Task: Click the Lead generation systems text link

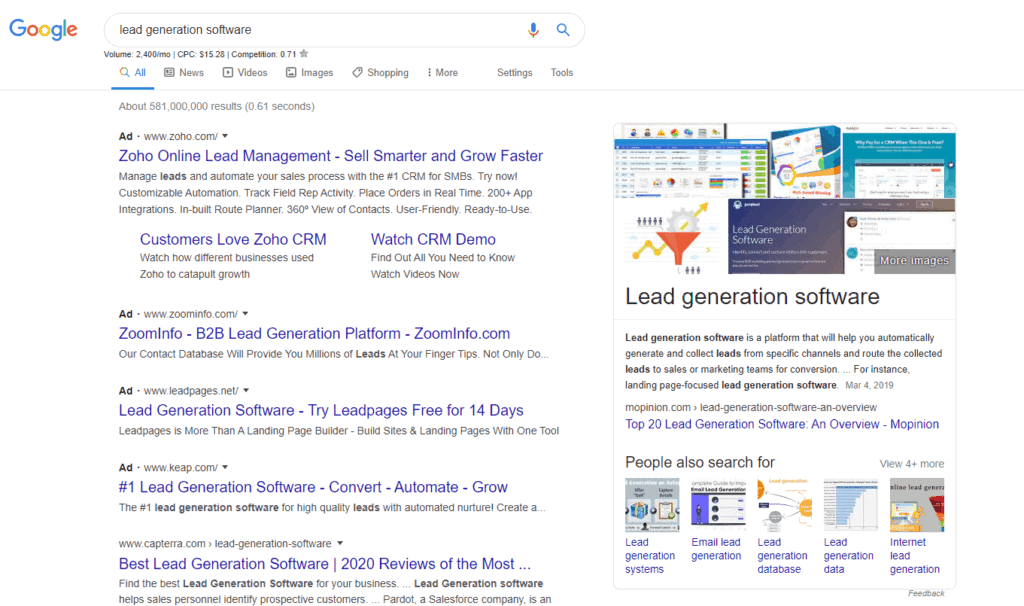Action: coord(650,556)
